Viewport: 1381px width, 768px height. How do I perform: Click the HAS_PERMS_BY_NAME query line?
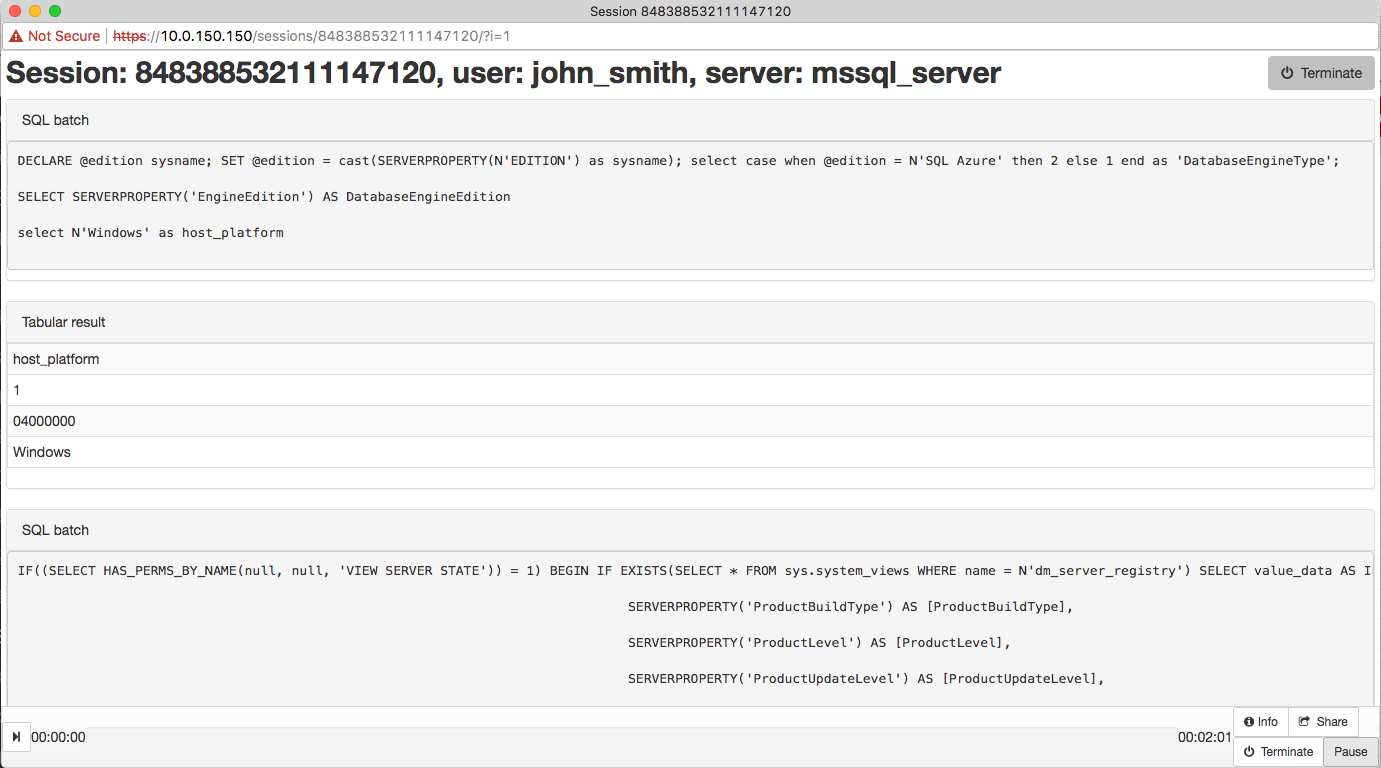[x=695, y=571]
